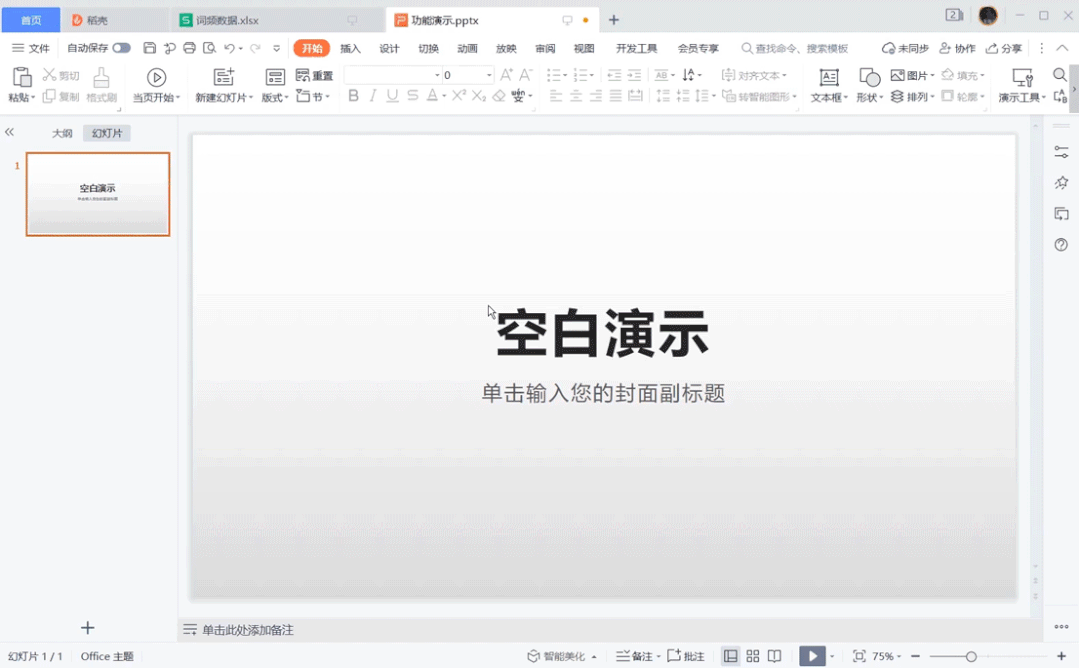Viewport: 1079px width, 668px height.
Task: Open the 75% zoom level dropdown
Action: [x=886, y=656]
